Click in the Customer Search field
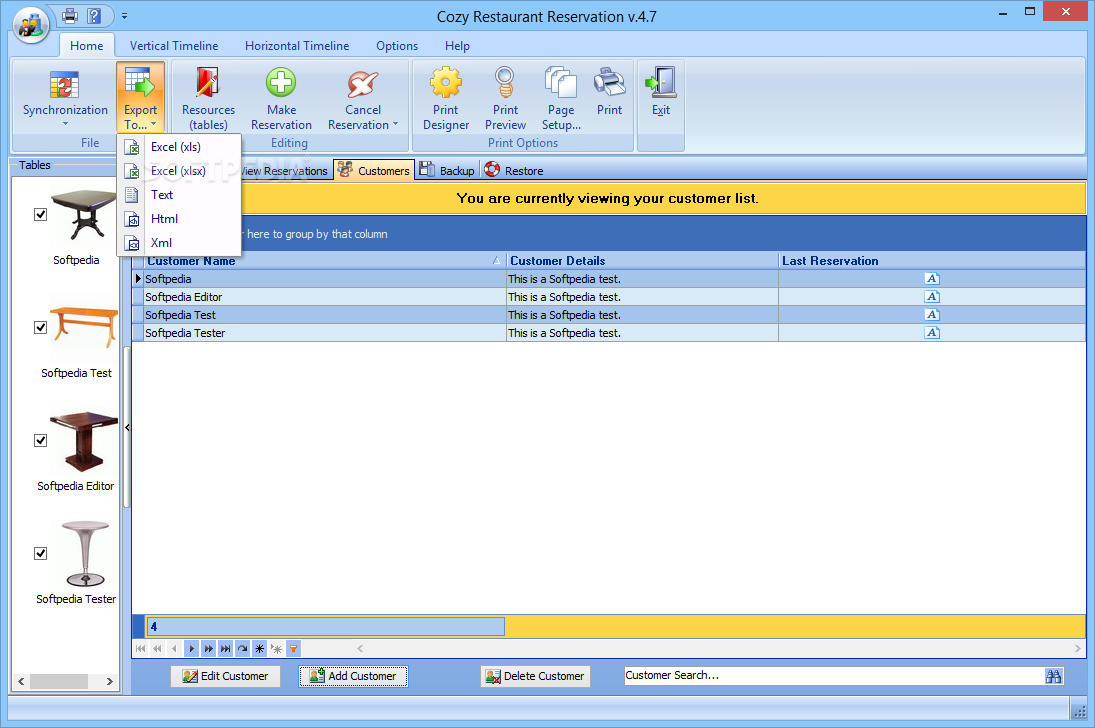This screenshot has width=1095, height=728. pyautogui.click(x=834, y=676)
